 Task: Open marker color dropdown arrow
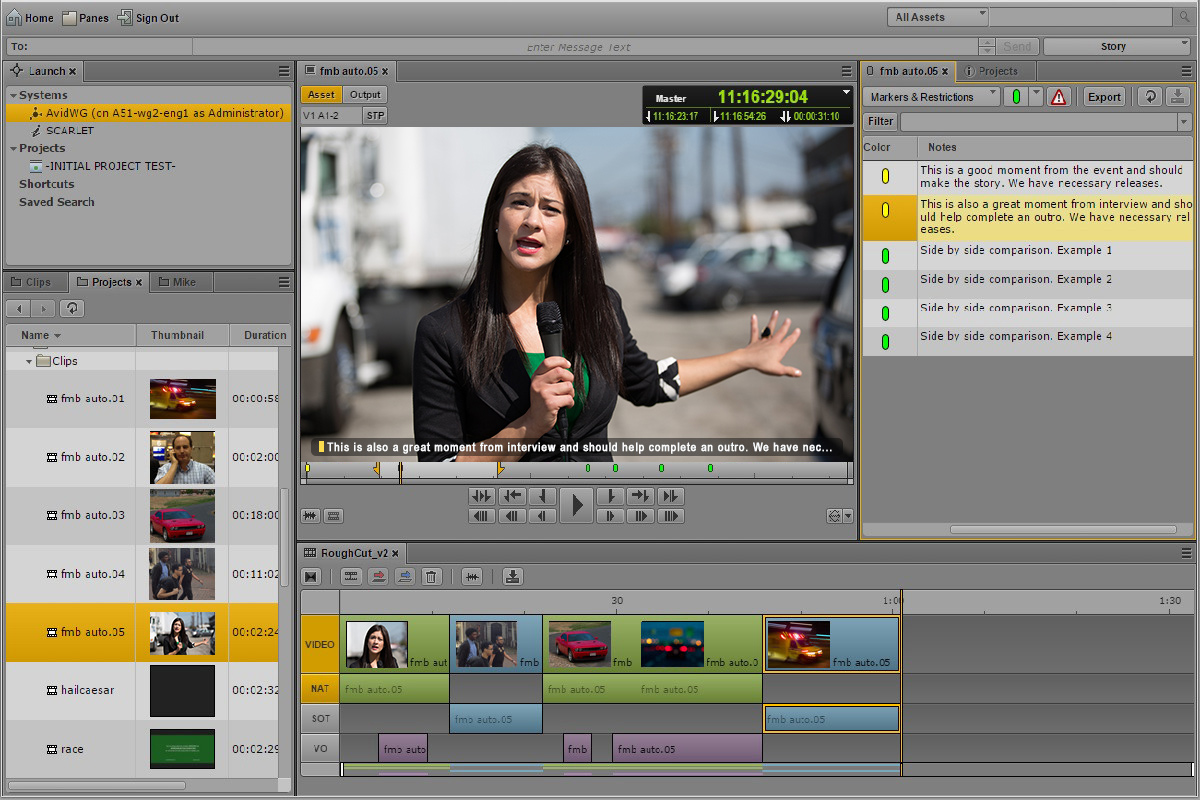(1036, 97)
